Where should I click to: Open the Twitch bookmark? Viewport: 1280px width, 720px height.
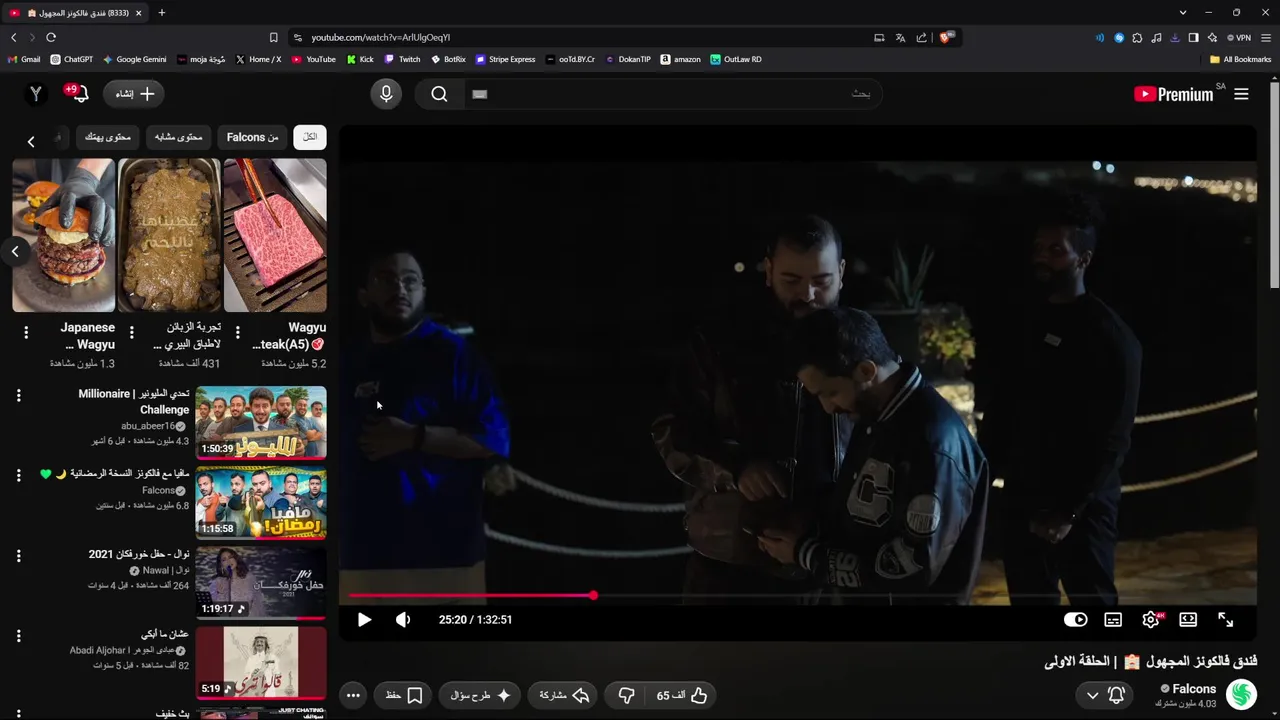[x=403, y=59]
